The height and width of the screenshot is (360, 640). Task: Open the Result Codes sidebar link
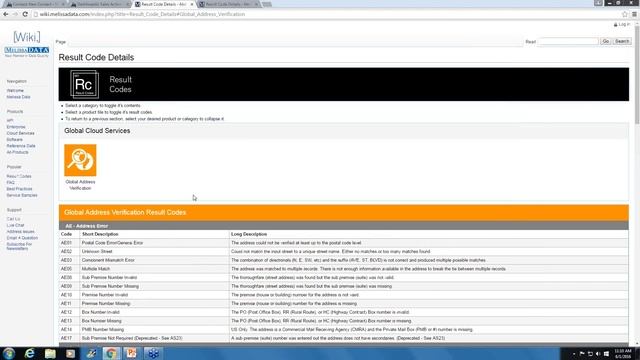tap(19, 176)
